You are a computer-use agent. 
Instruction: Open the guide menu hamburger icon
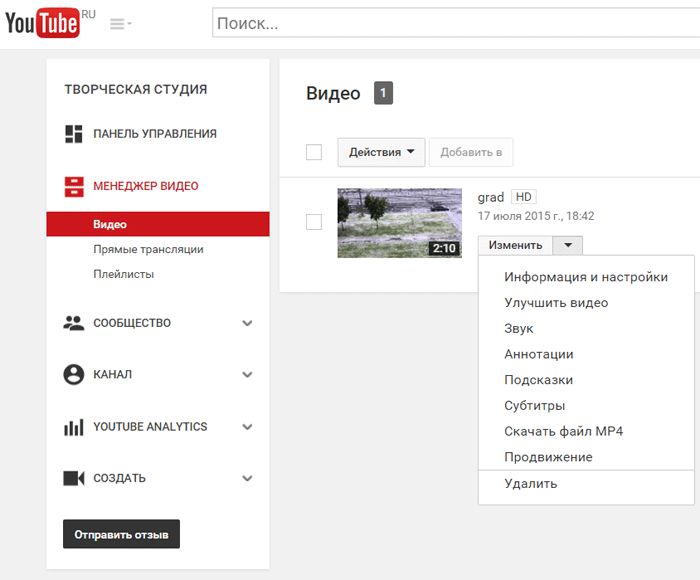click(120, 24)
